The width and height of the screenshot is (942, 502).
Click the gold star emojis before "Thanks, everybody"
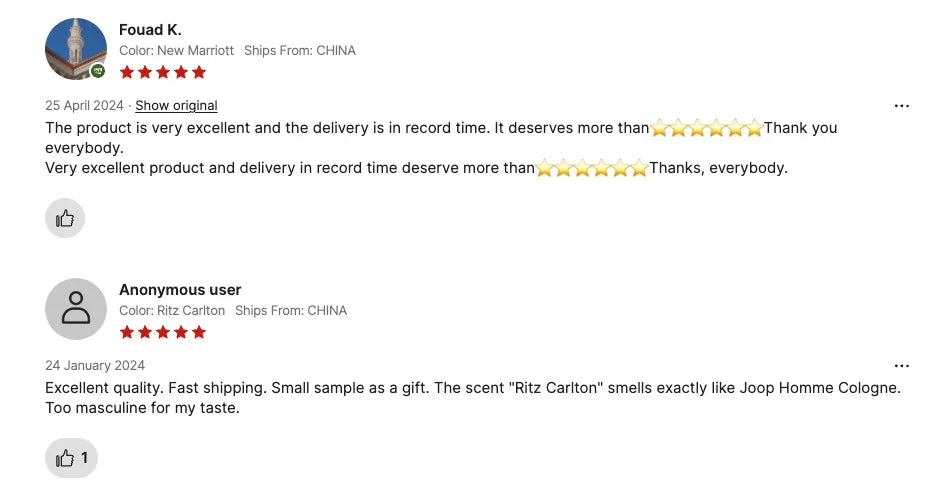pyautogui.click(x=592, y=168)
